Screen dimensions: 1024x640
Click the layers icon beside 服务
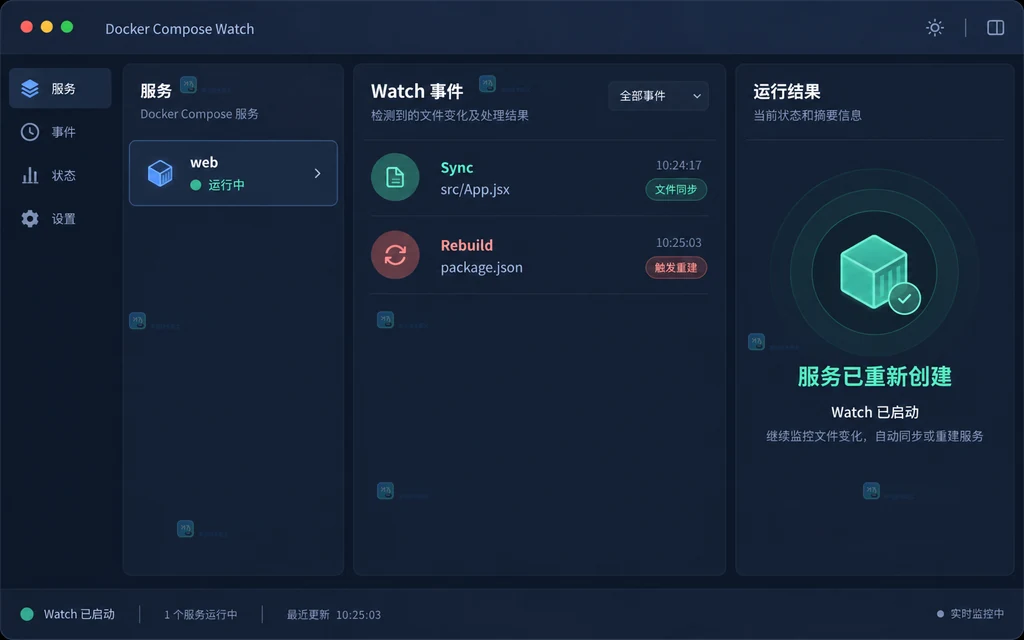point(30,88)
